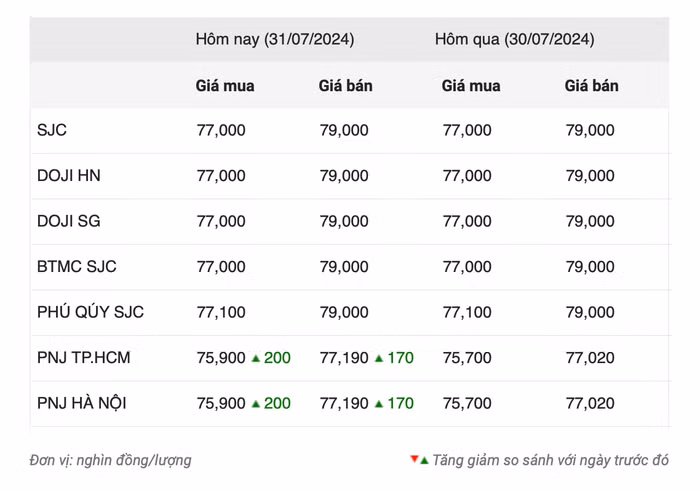Click PNJ HÀ NỘI increase value 170

pyautogui.click(x=400, y=403)
